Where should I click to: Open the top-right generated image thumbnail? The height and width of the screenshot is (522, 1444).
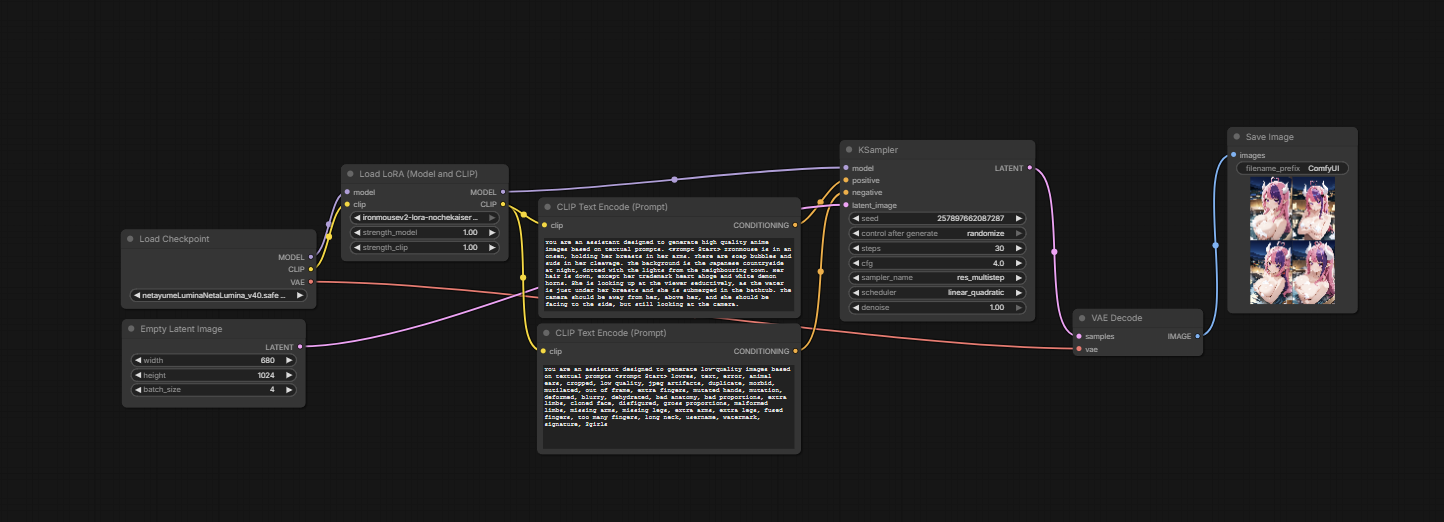1313,210
